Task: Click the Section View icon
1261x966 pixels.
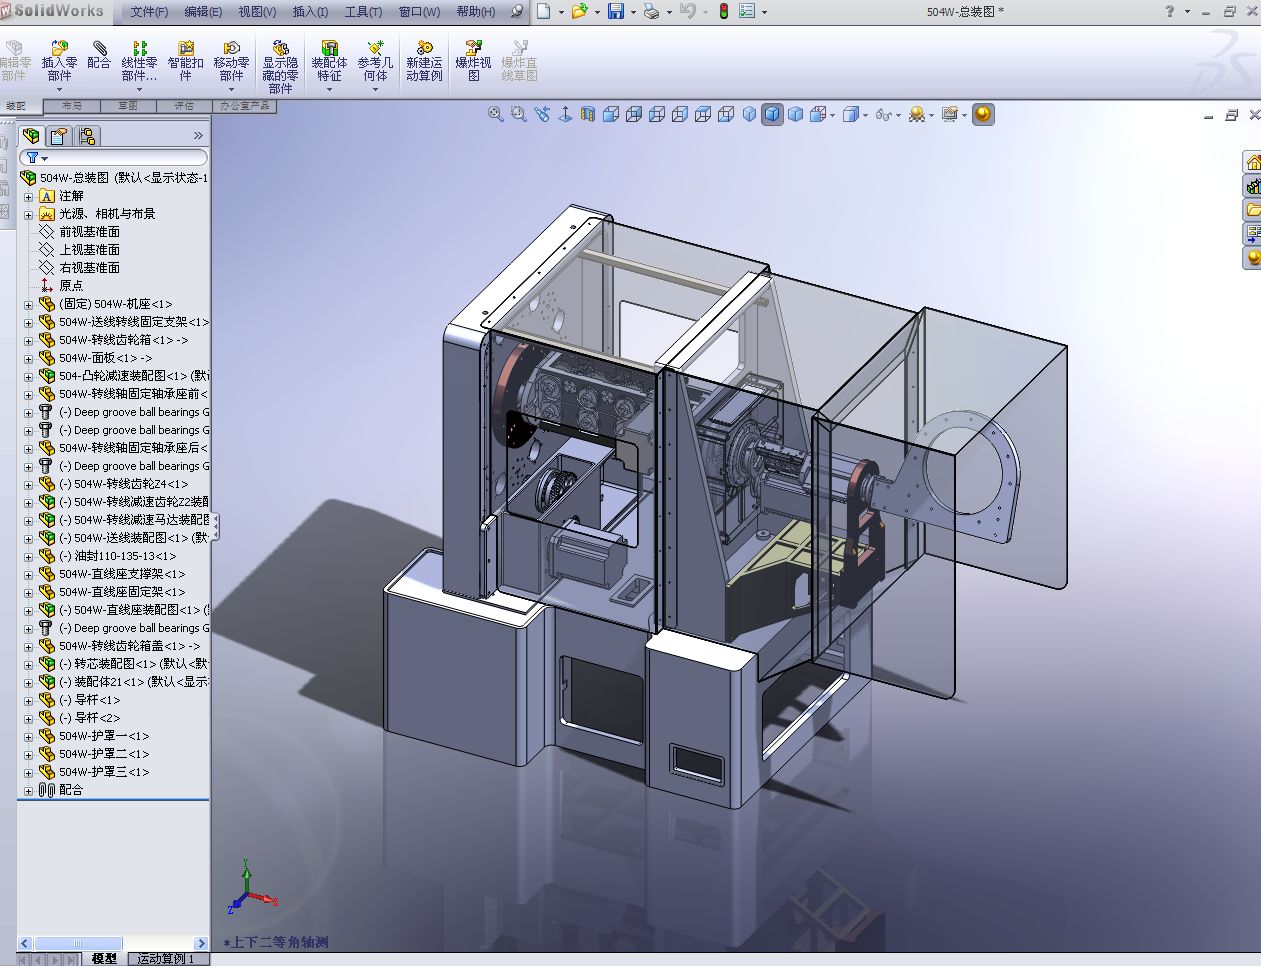Action: [x=588, y=114]
